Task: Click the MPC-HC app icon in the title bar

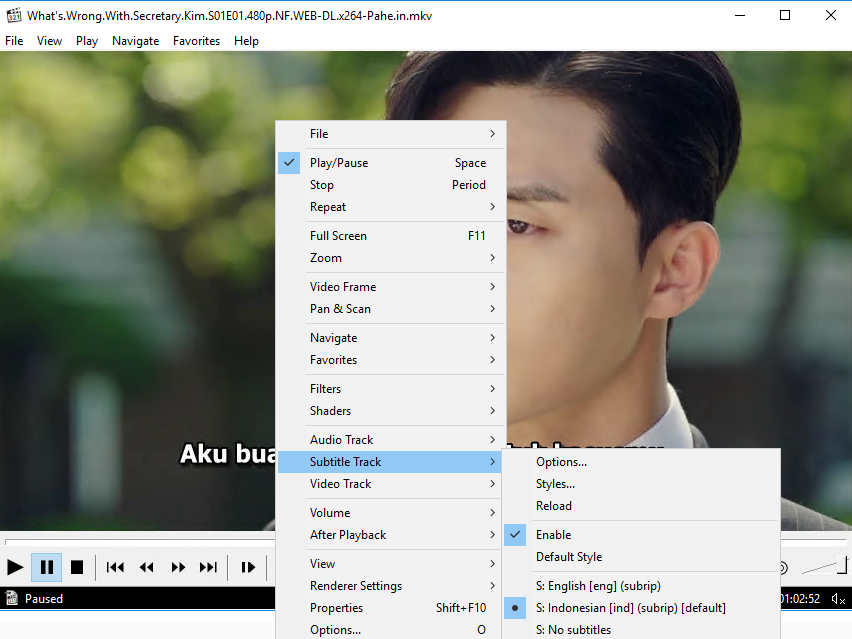Action: [14, 15]
